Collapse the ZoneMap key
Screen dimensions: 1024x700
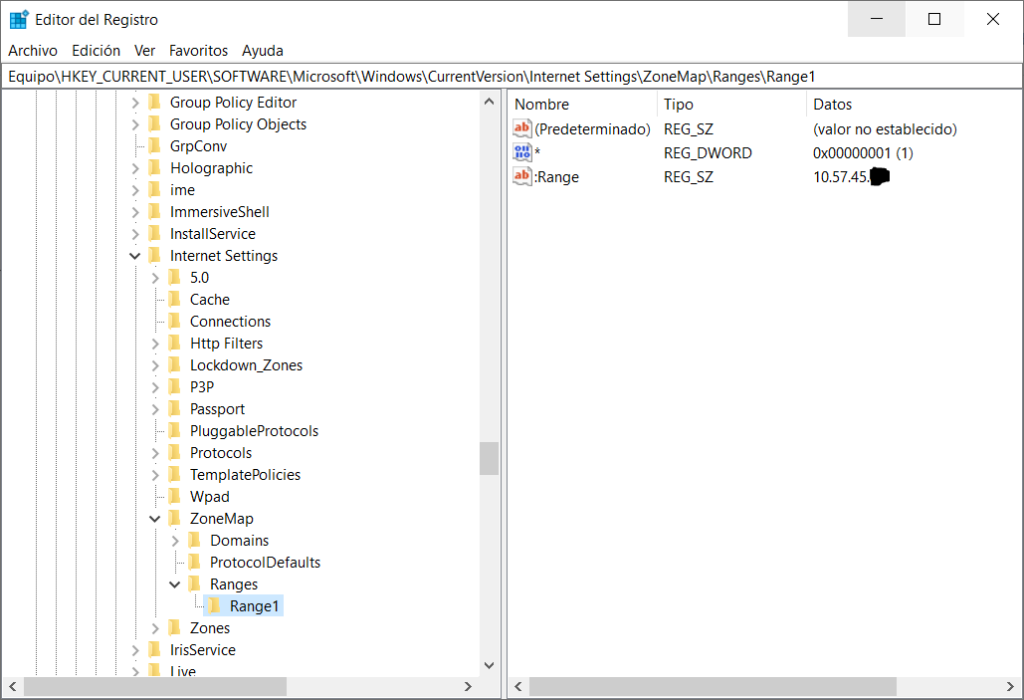tap(155, 519)
